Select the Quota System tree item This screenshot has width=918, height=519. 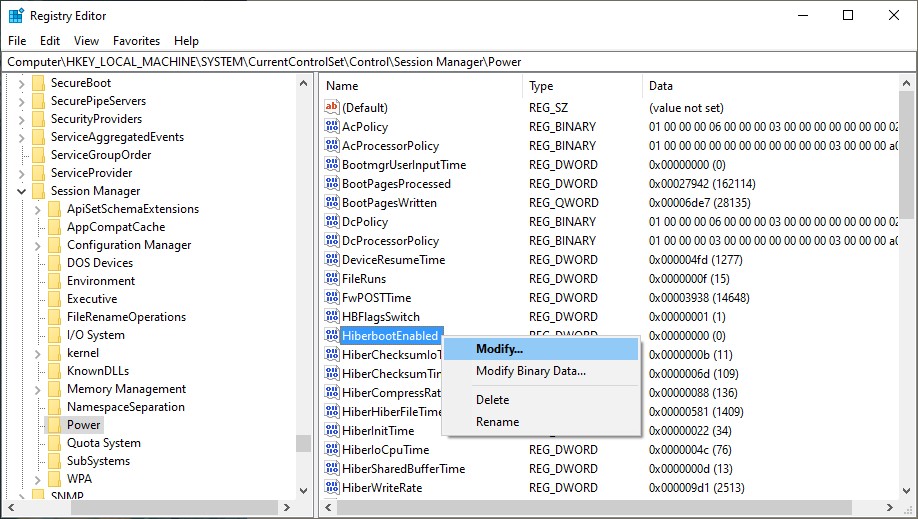(104, 443)
